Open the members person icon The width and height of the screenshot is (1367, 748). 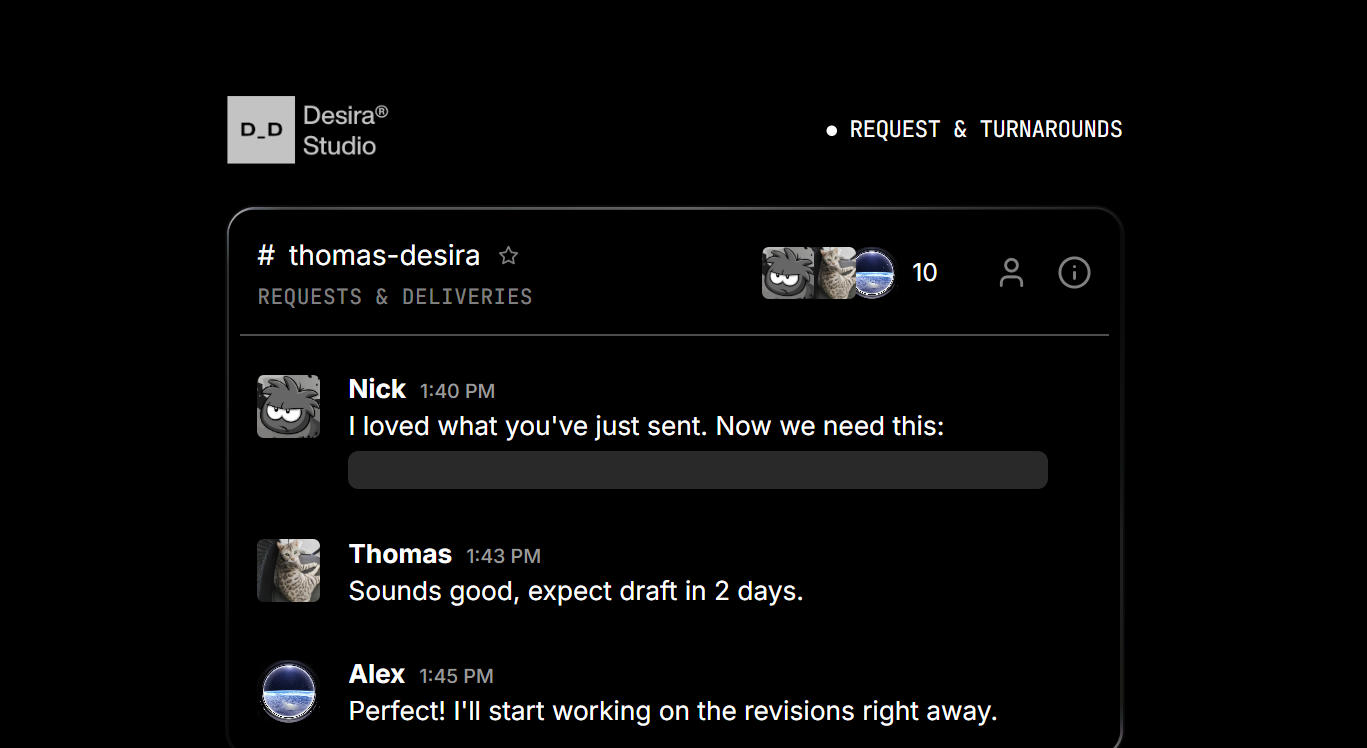1011,272
